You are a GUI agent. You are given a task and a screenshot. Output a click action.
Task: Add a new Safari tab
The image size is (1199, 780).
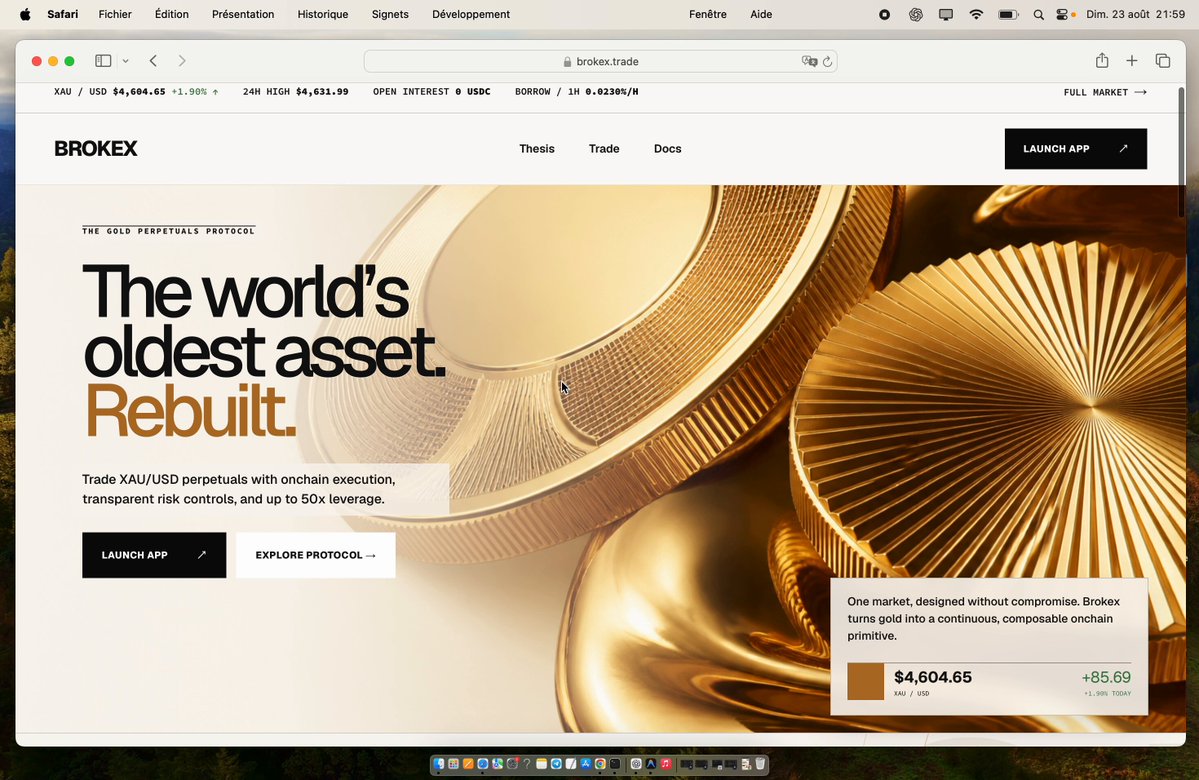[1132, 60]
